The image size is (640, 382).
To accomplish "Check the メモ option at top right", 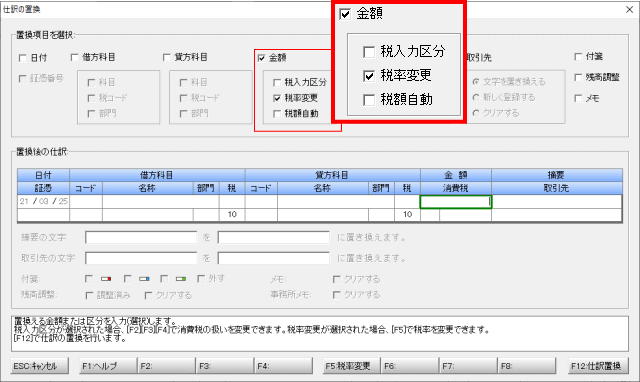I will tap(578, 98).
